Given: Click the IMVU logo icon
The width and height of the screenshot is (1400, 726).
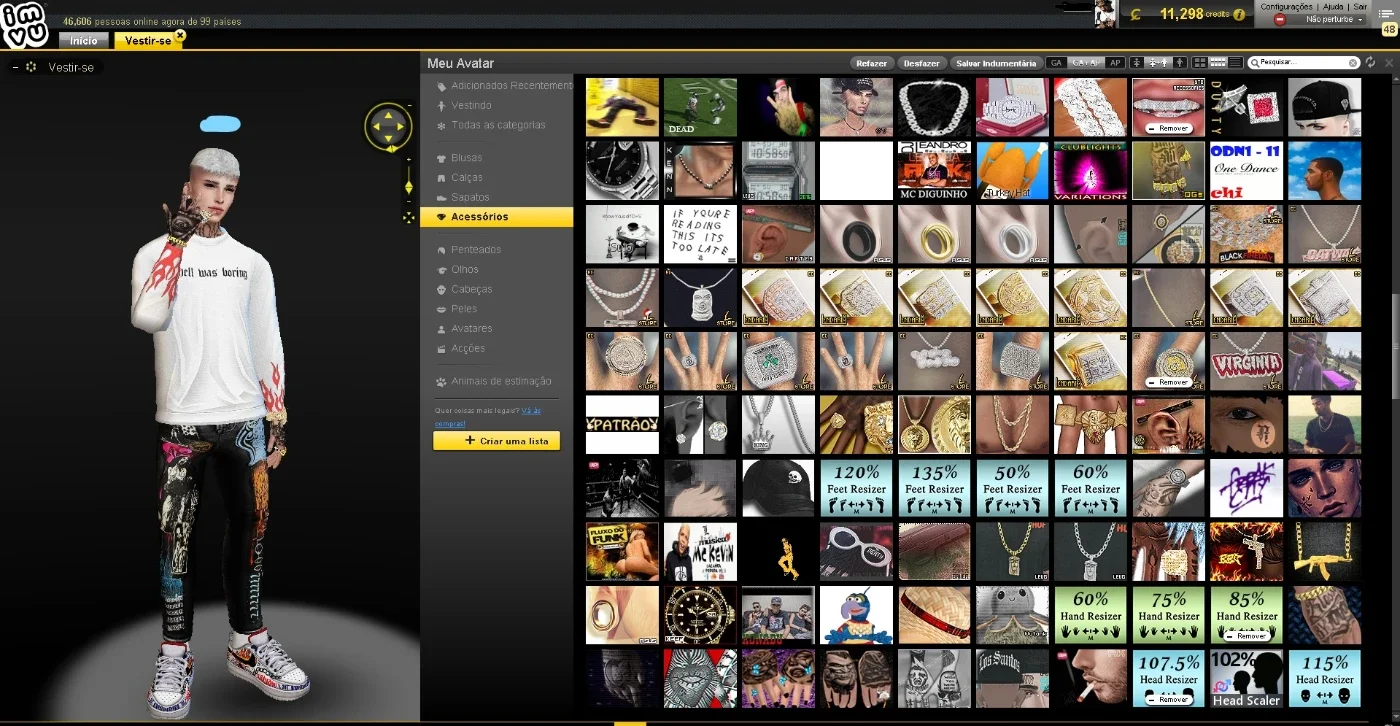Looking at the screenshot, I should (24, 24).
